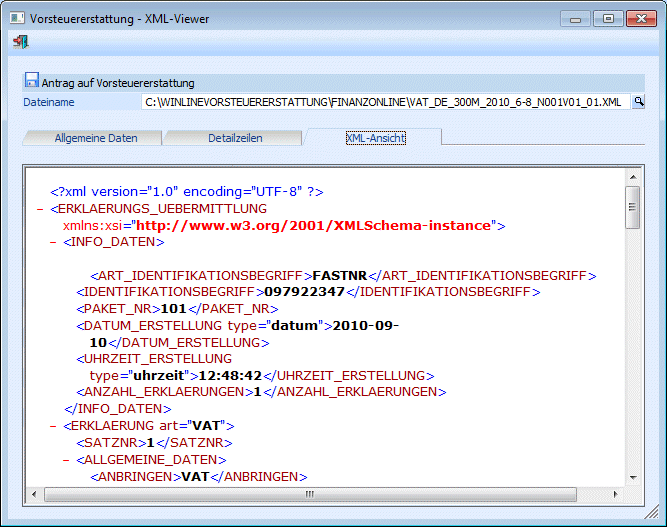Maximize the XML-Viewer window
Viewport: 667px width, 527px height.
(x=606, y=18)
